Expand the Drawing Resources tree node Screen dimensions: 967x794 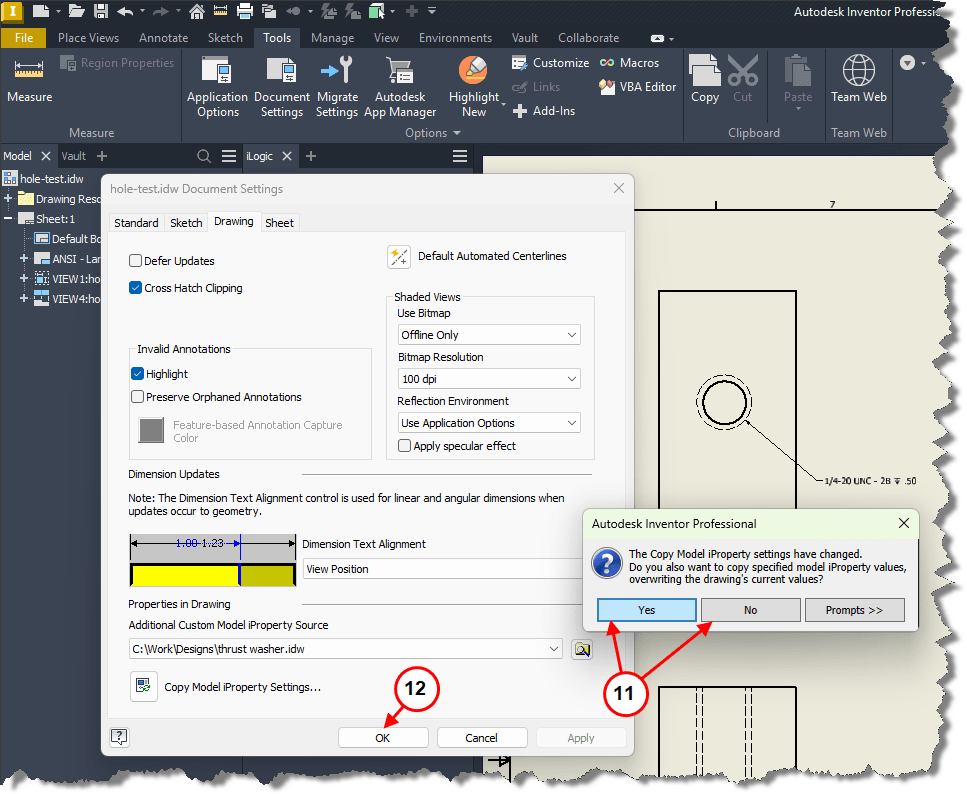tap(9, 199)
